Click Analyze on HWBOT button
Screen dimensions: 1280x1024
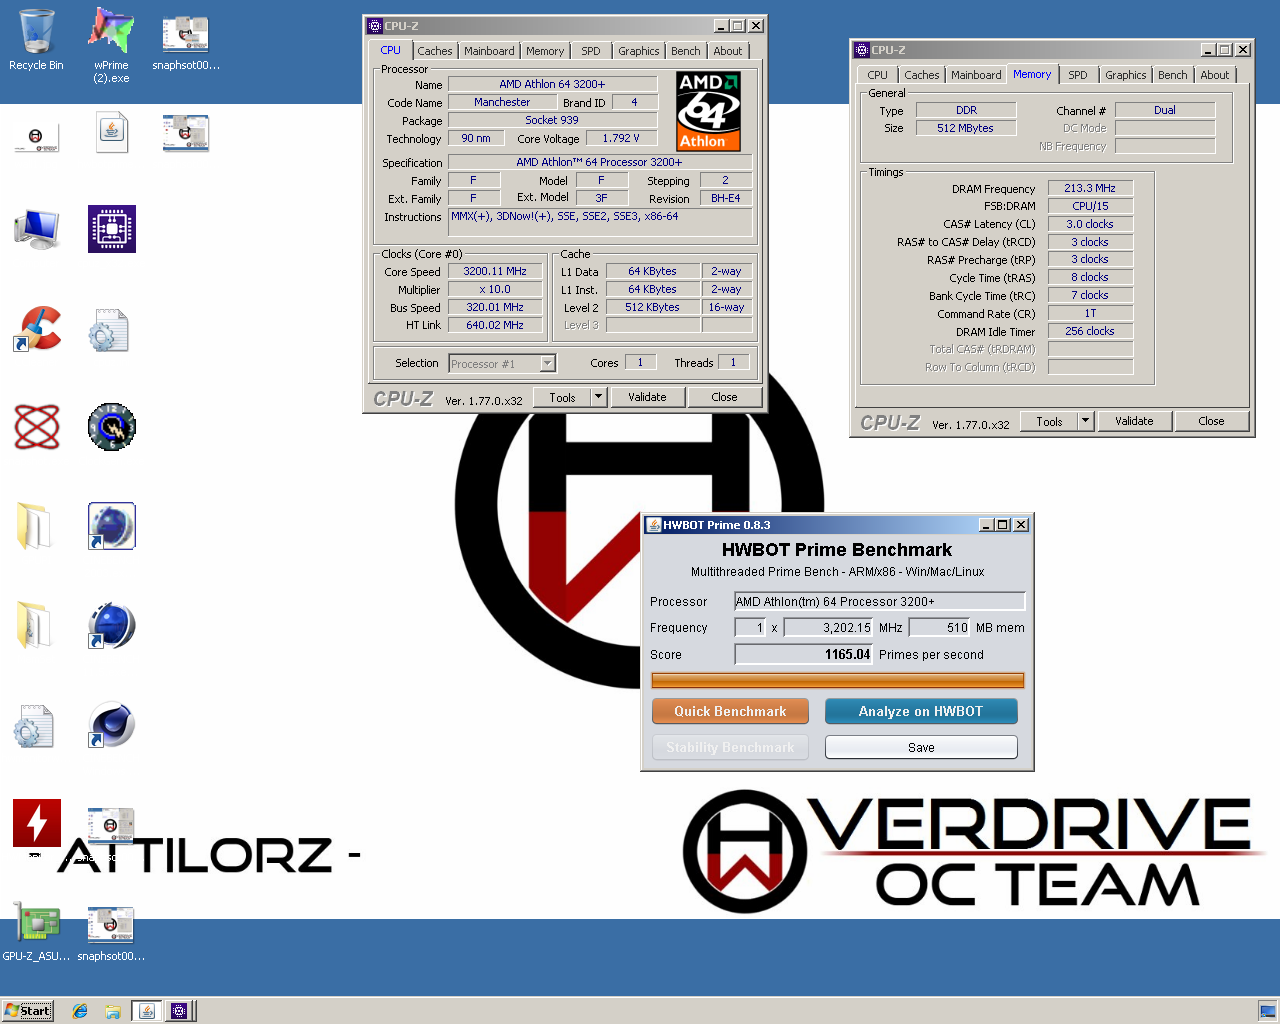[x=921, y=711]
